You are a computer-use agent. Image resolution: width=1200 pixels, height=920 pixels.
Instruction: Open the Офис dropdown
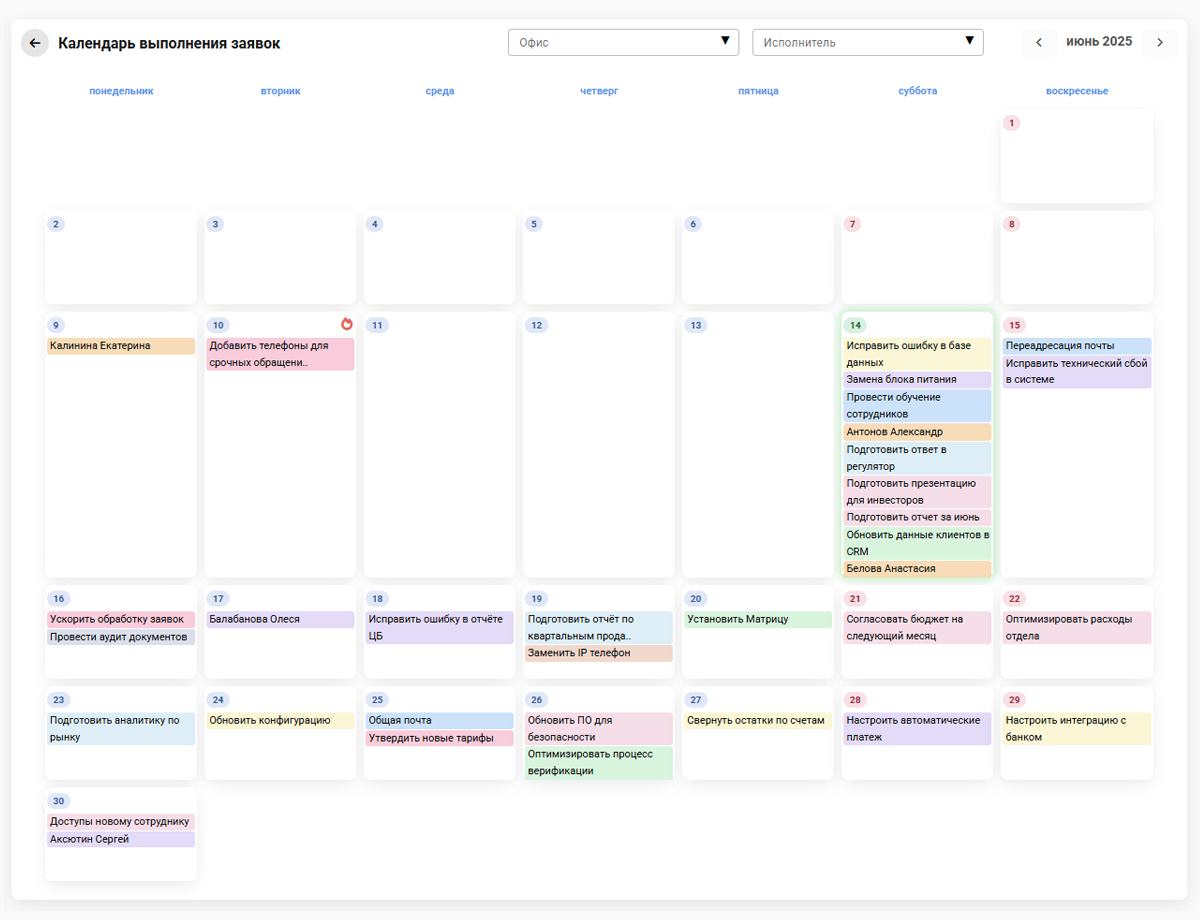tap(610, 42)
